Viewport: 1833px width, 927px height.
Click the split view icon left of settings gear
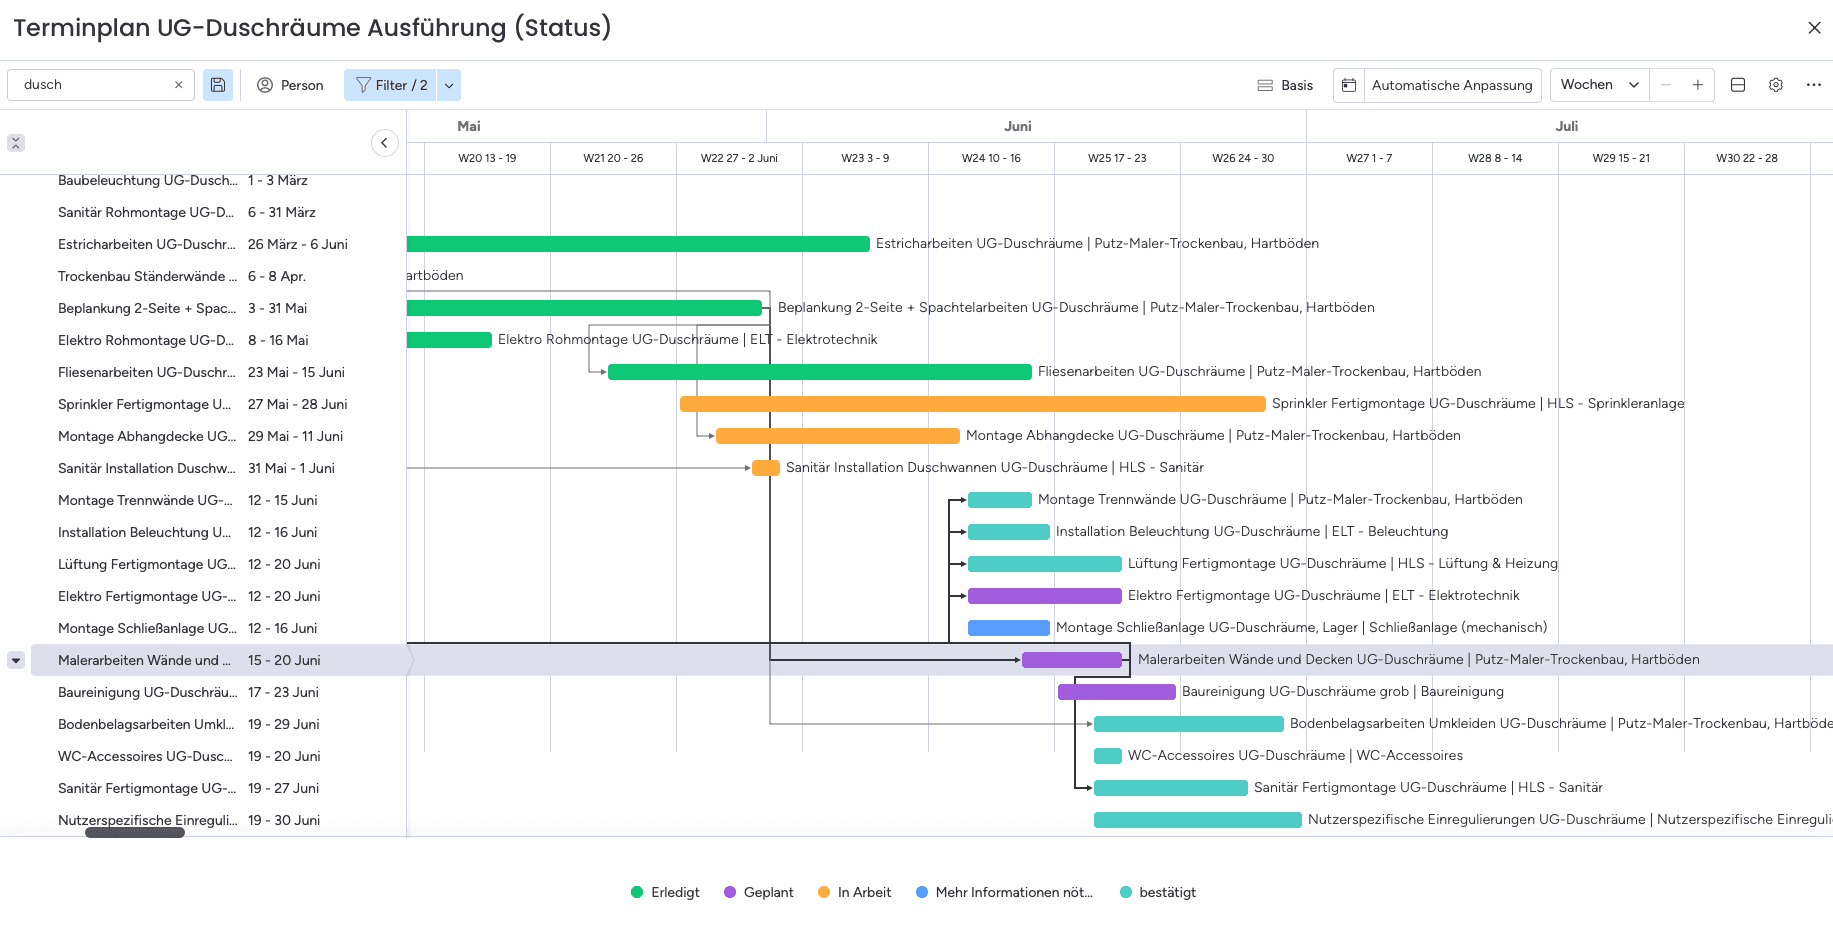click(1737, 85)
